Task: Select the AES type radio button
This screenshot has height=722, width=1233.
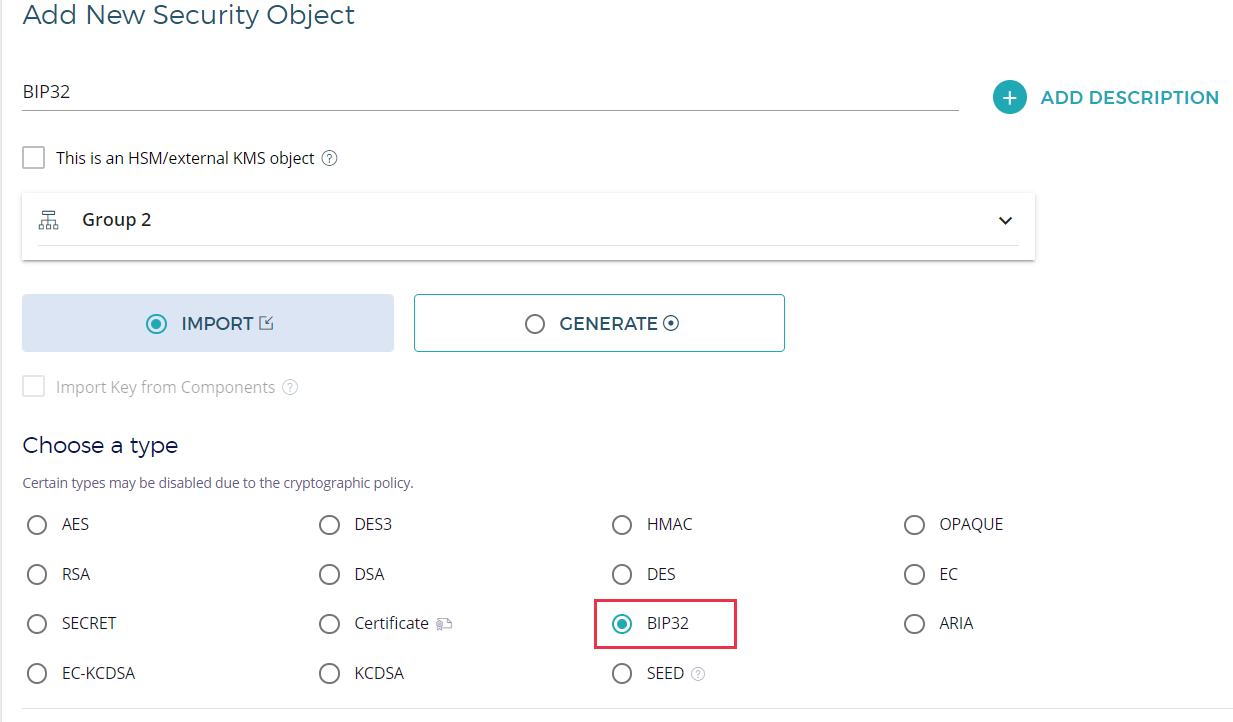Action: (x=37, y=525)
